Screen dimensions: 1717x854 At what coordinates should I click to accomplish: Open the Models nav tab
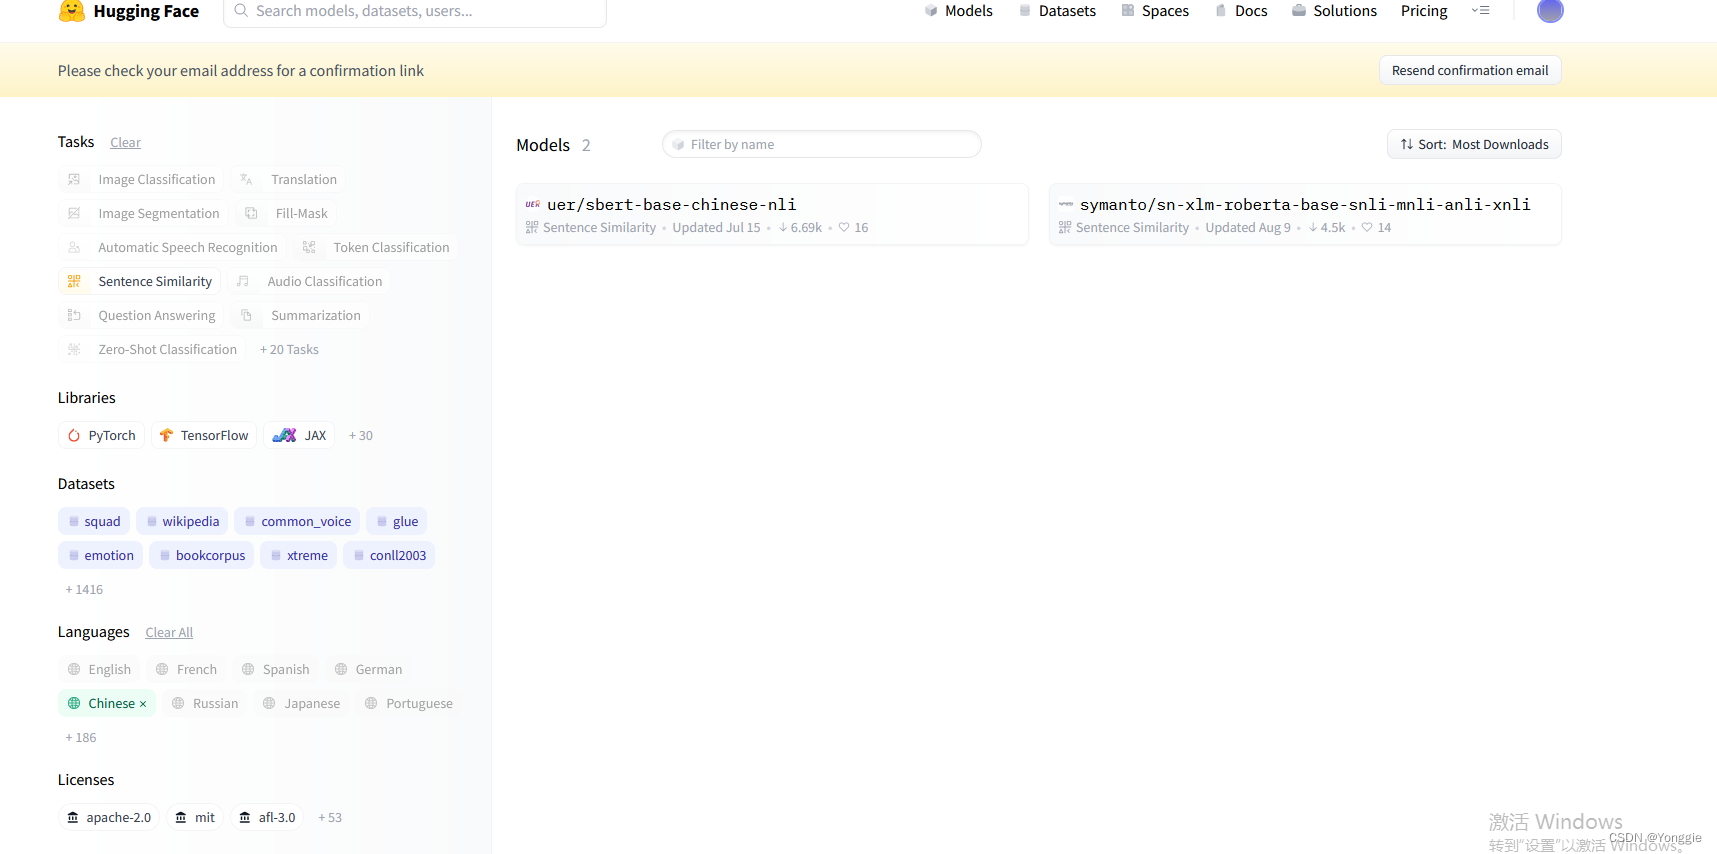(x=958, y=11)
